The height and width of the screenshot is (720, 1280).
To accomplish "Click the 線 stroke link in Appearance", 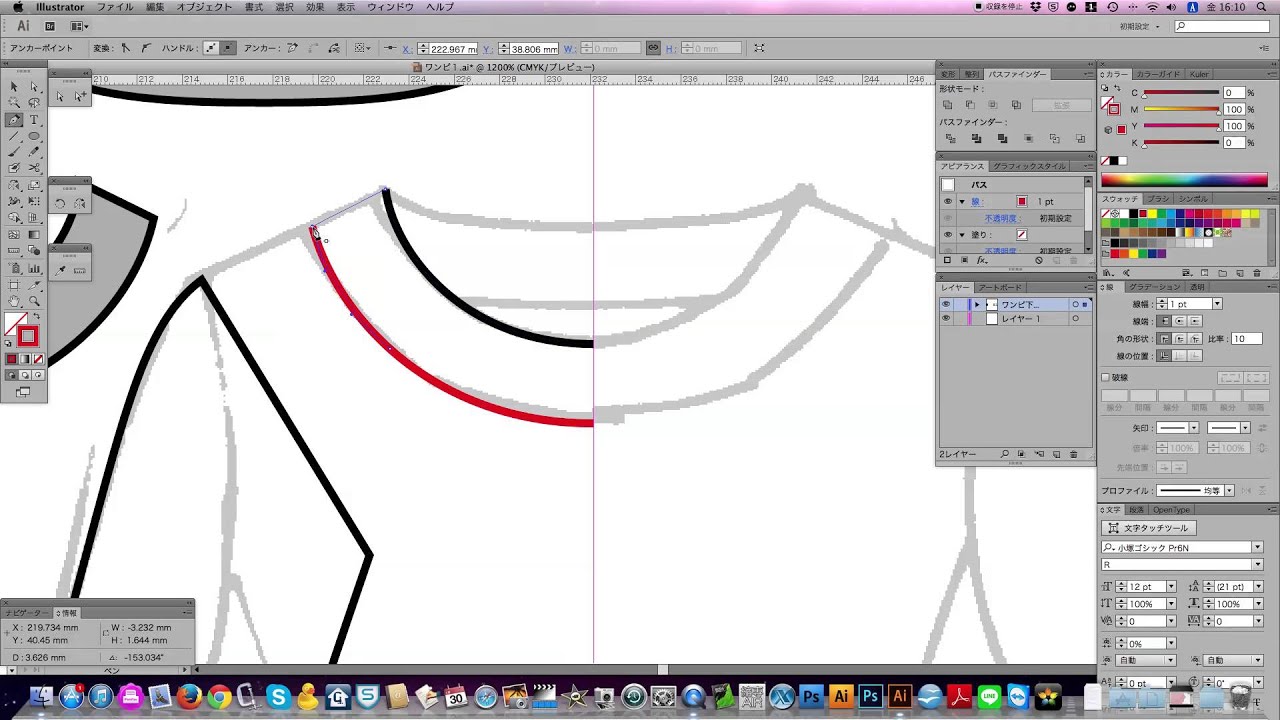I will coord(977,202).
